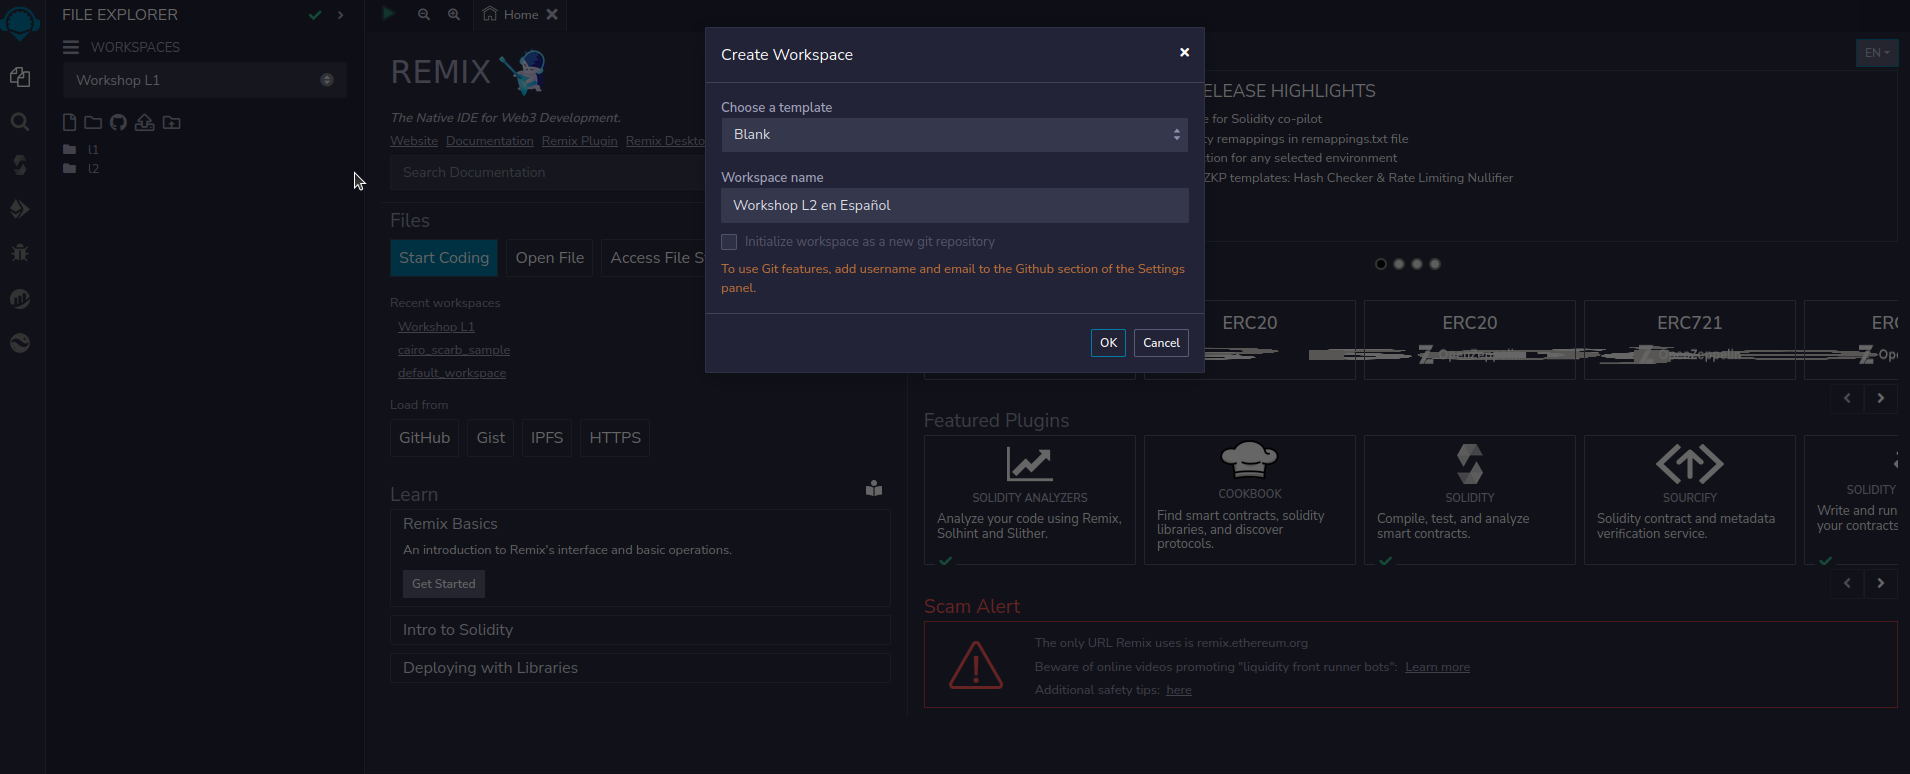
Task: Click the green checkmark in File Explorer header
Action: 315,15
